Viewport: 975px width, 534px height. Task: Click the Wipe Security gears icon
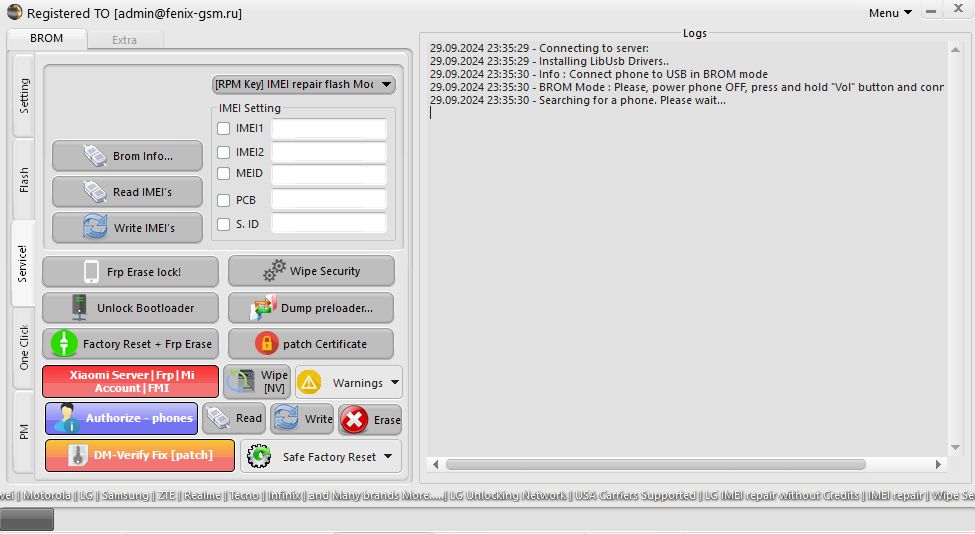click(x=274, y=271)
